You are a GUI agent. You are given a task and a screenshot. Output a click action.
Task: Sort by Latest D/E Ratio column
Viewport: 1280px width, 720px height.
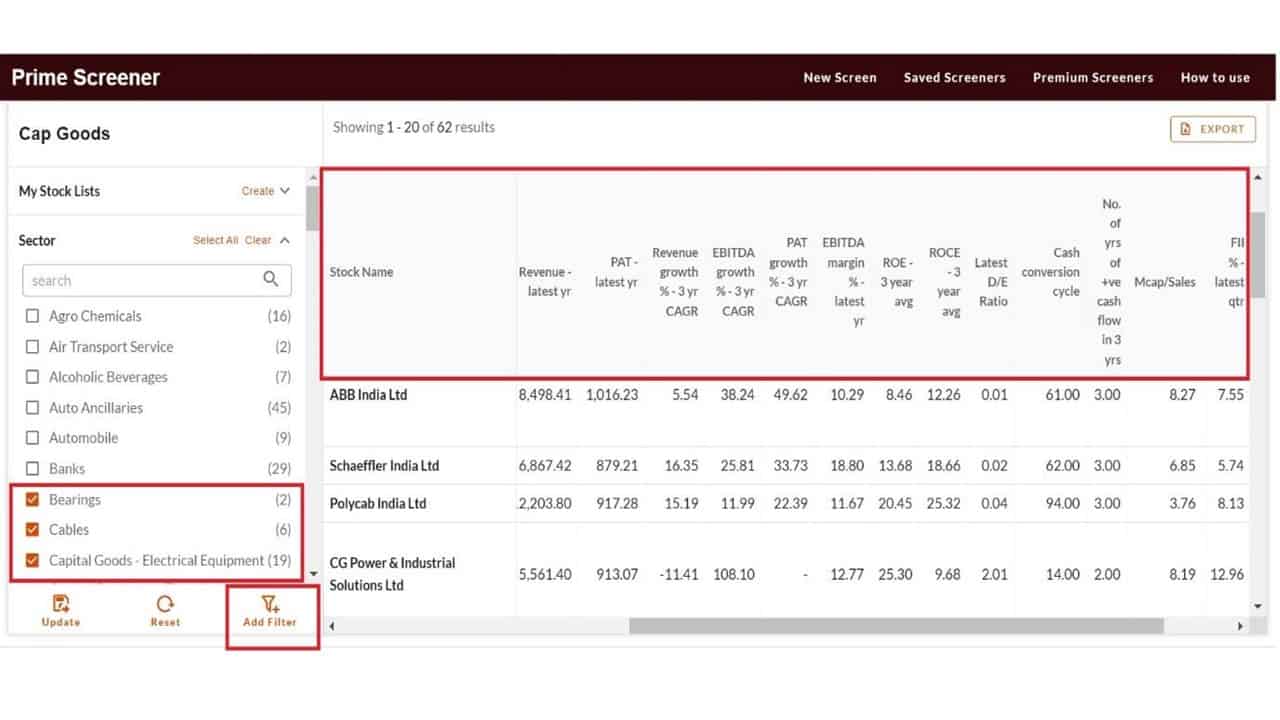pos(991,281)
